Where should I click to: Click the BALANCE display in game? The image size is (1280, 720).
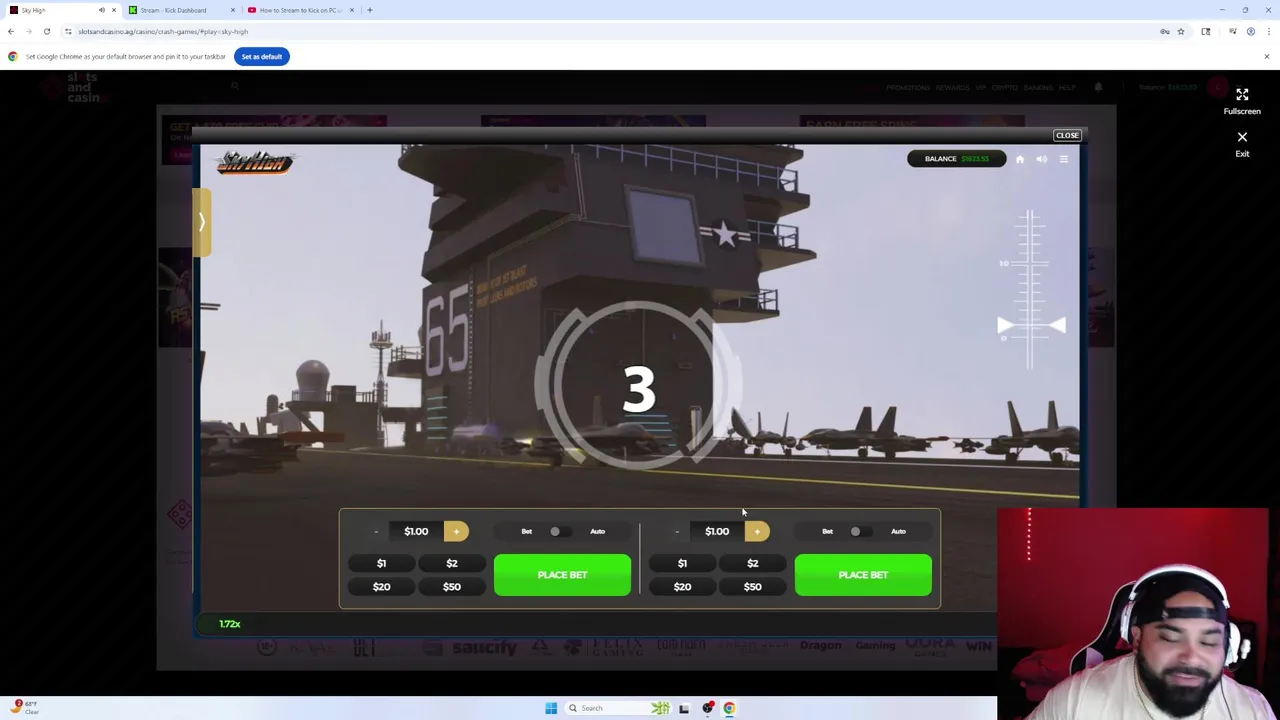click(956, 159)
